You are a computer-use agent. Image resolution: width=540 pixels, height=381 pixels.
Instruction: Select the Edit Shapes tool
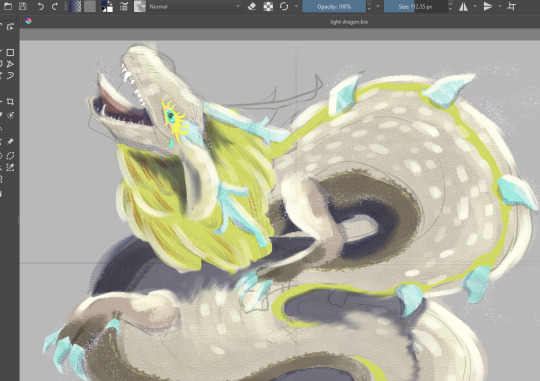(x=10, y=27)
